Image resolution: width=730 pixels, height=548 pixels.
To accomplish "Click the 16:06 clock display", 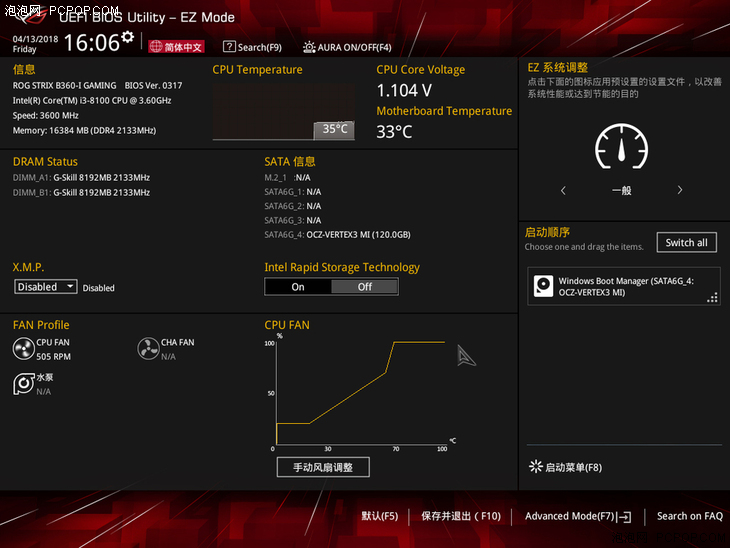I will [x=92, y=42].
